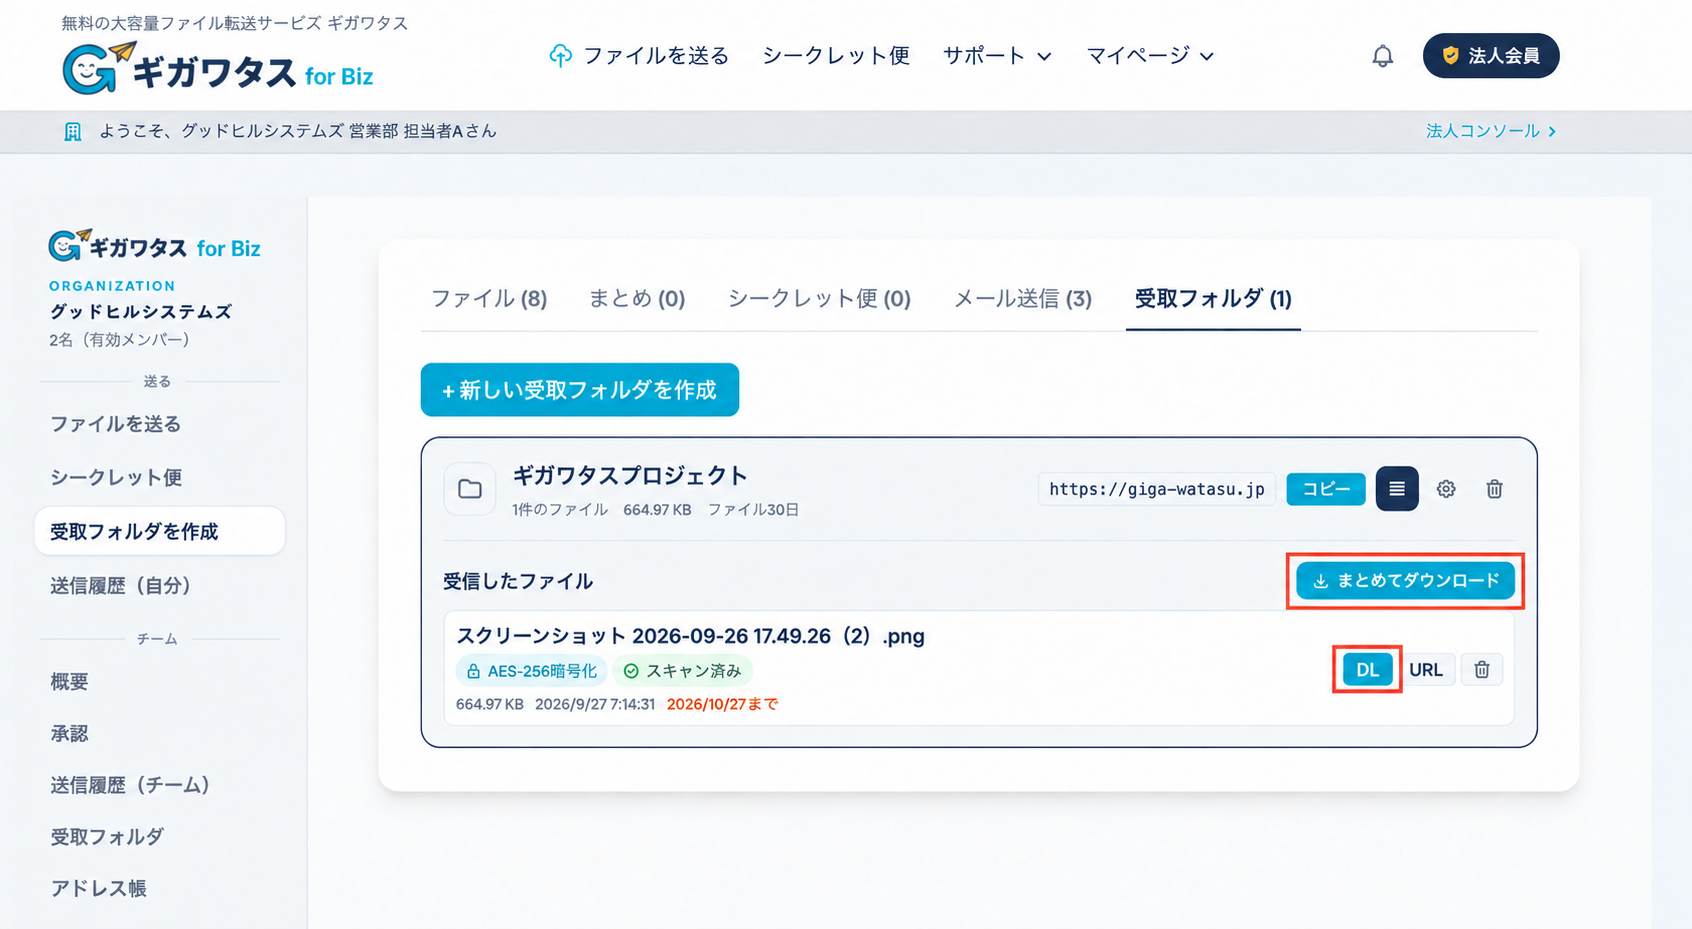Click the スキャン済み badge text
The image size is (1692, 929).
click(694, 671)
